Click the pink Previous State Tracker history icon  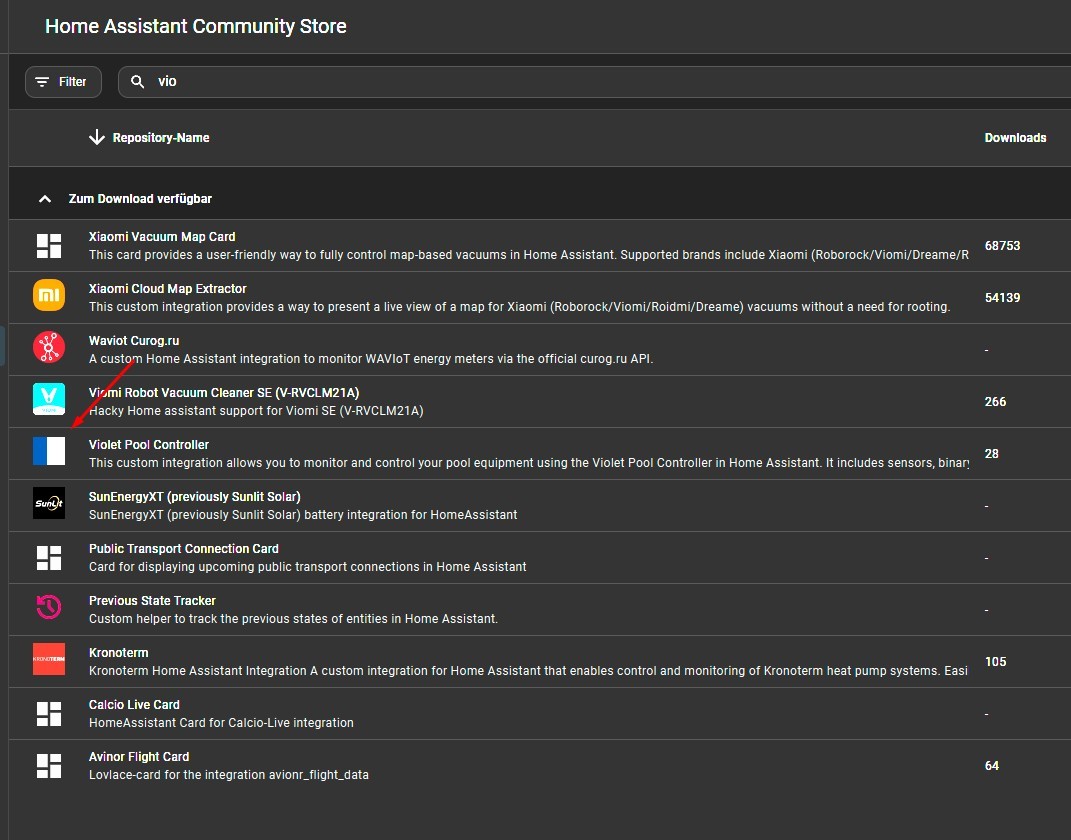[48, 607]
